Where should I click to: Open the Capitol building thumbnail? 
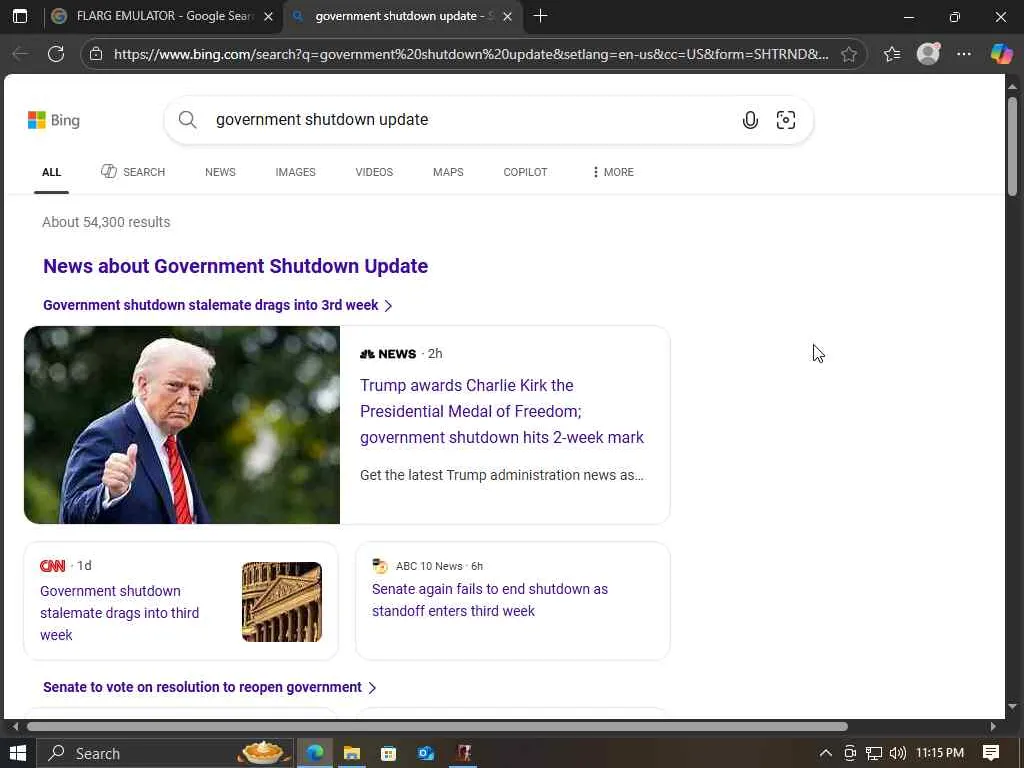pos(281,602)
